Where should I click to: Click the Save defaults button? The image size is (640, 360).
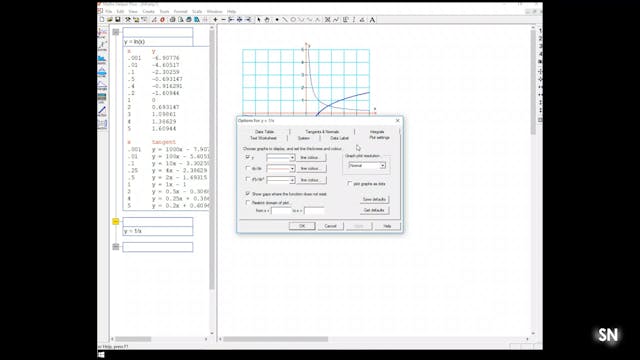click(x=374, y=199)
